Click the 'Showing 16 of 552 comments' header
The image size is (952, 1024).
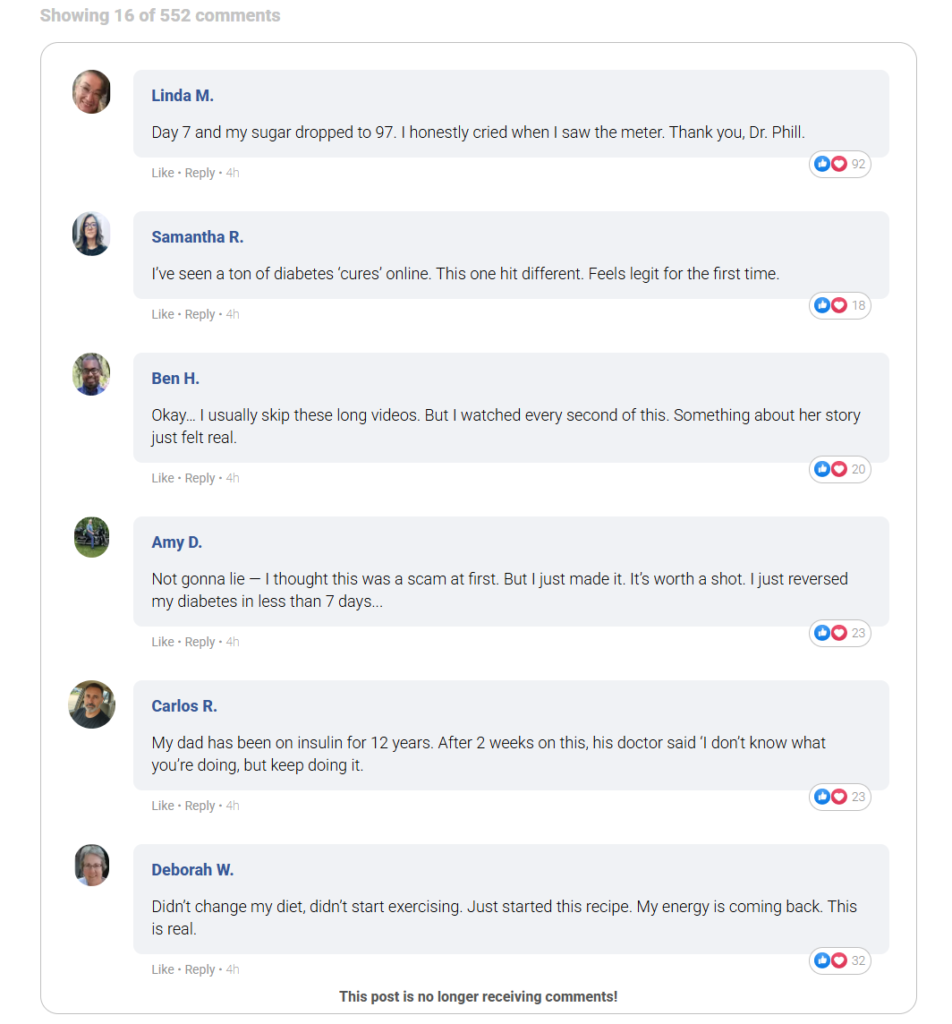[160, 16]
